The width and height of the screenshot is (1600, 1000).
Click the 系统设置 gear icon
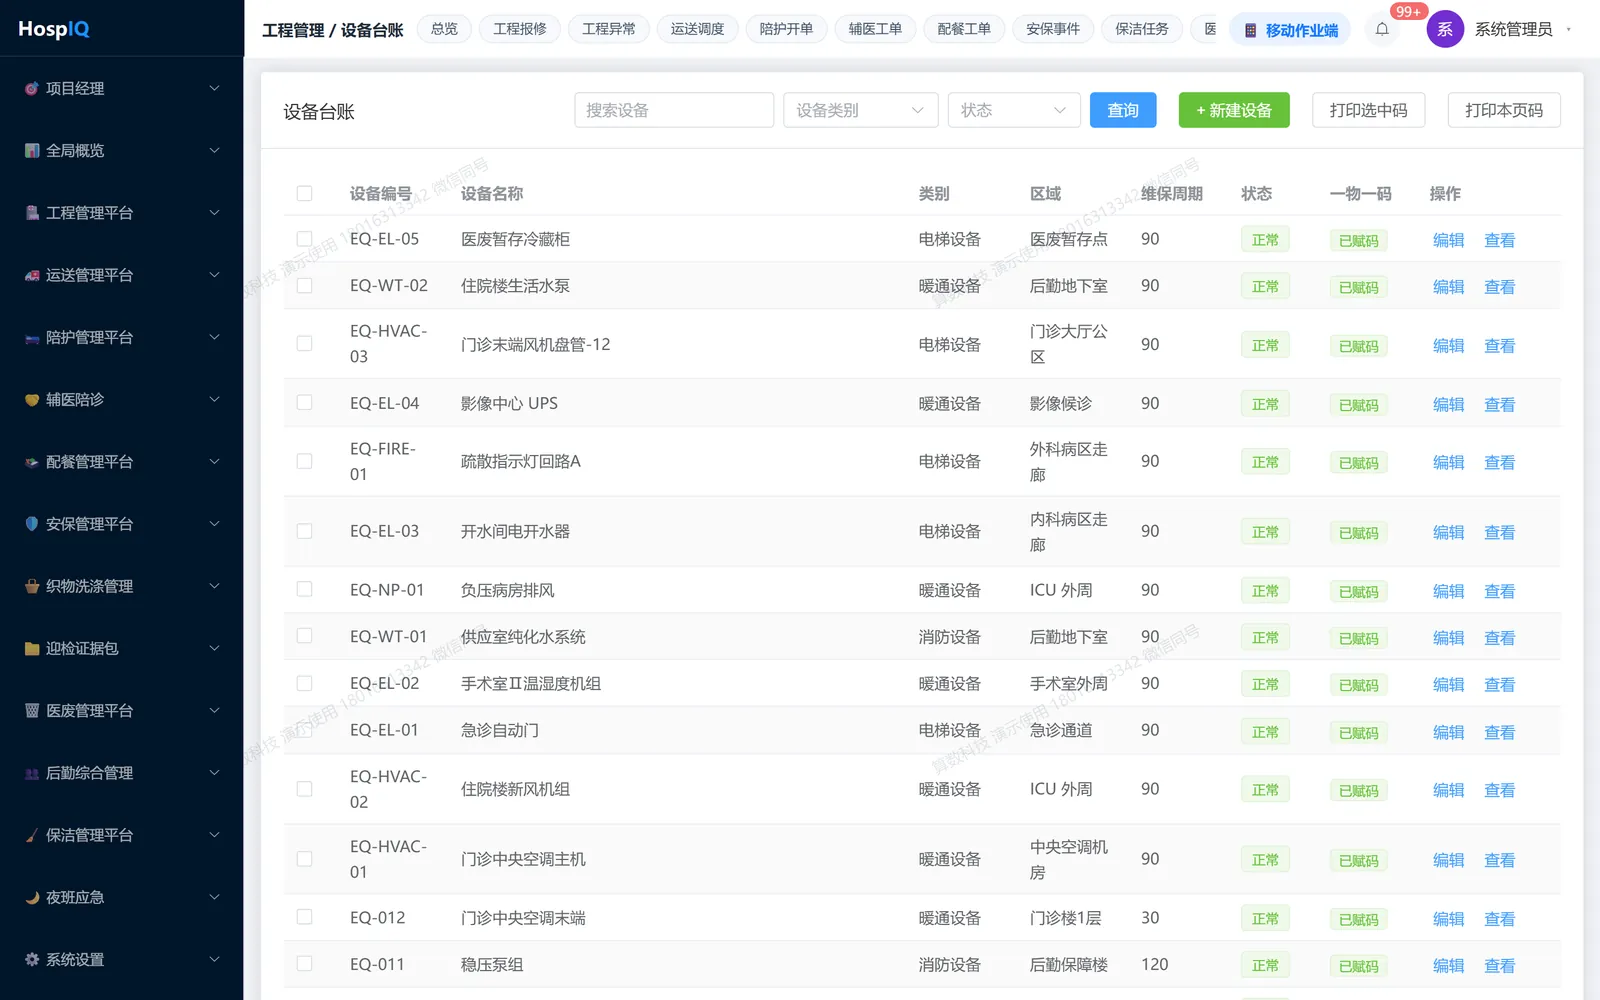click(32, 960)
